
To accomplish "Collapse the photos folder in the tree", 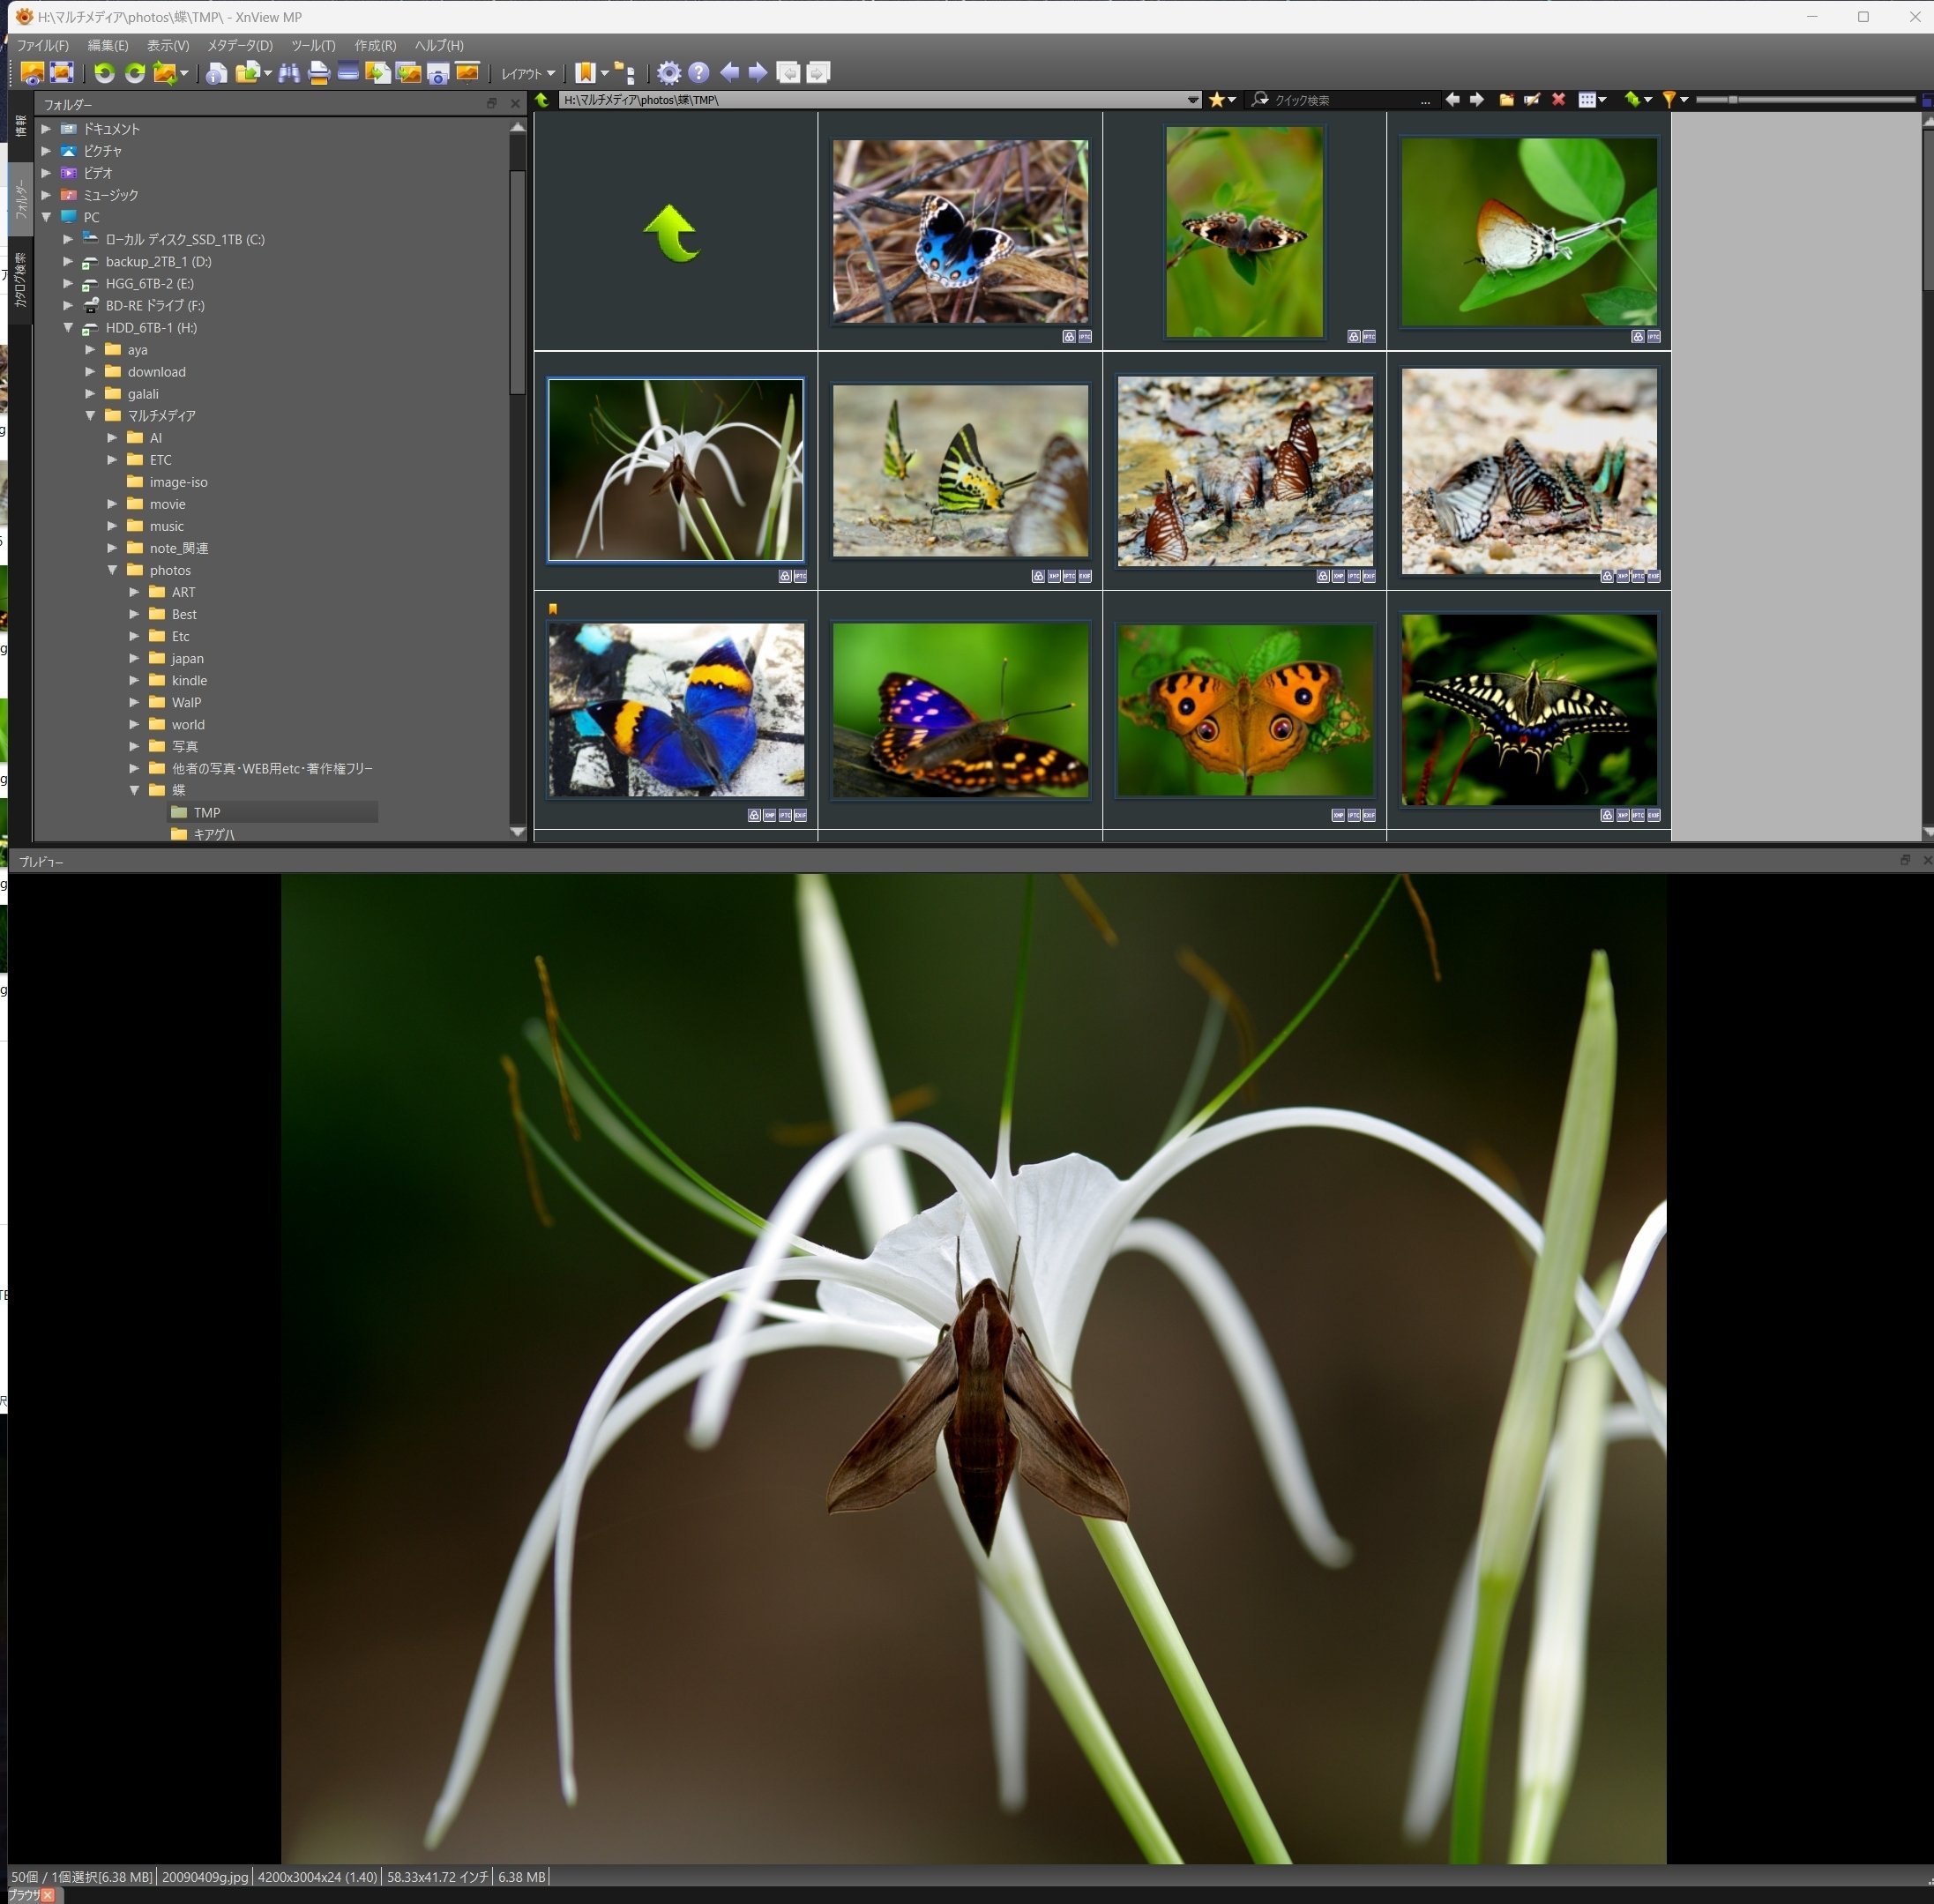I will coord(113,569).
